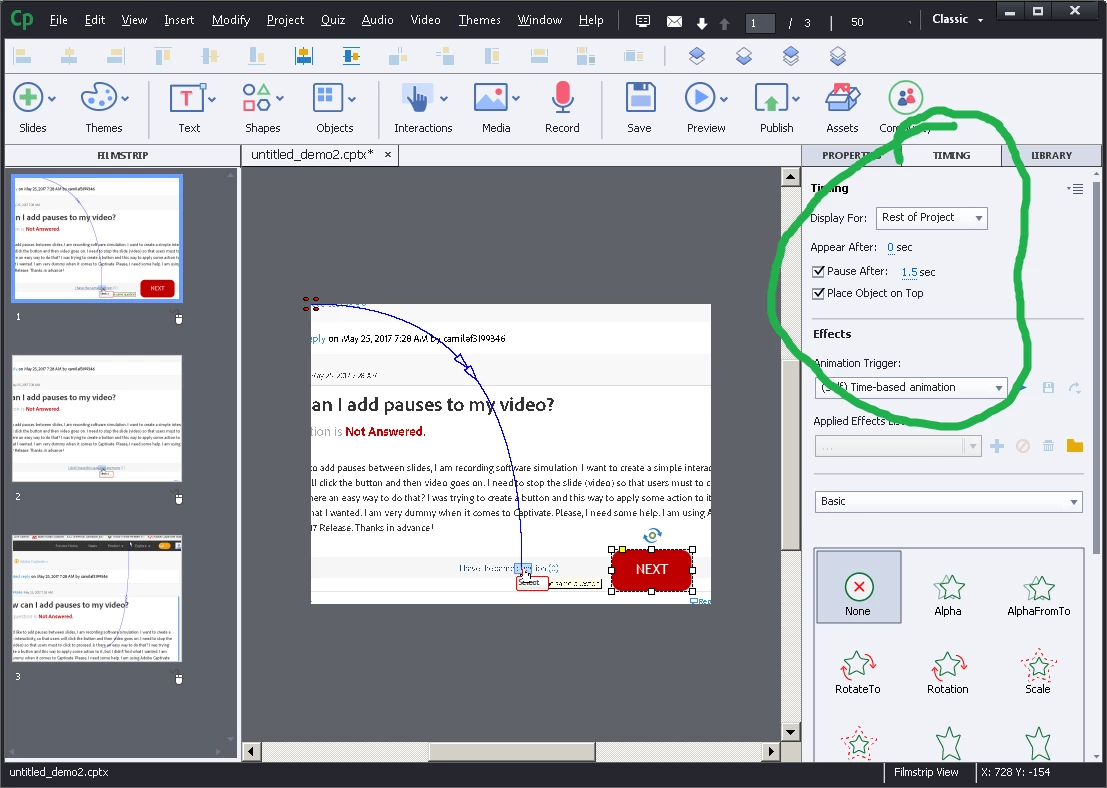Click the Pause After 1.5 sec value
The height and width of the screenshot is (788, 1107).
tap(918, 272)
